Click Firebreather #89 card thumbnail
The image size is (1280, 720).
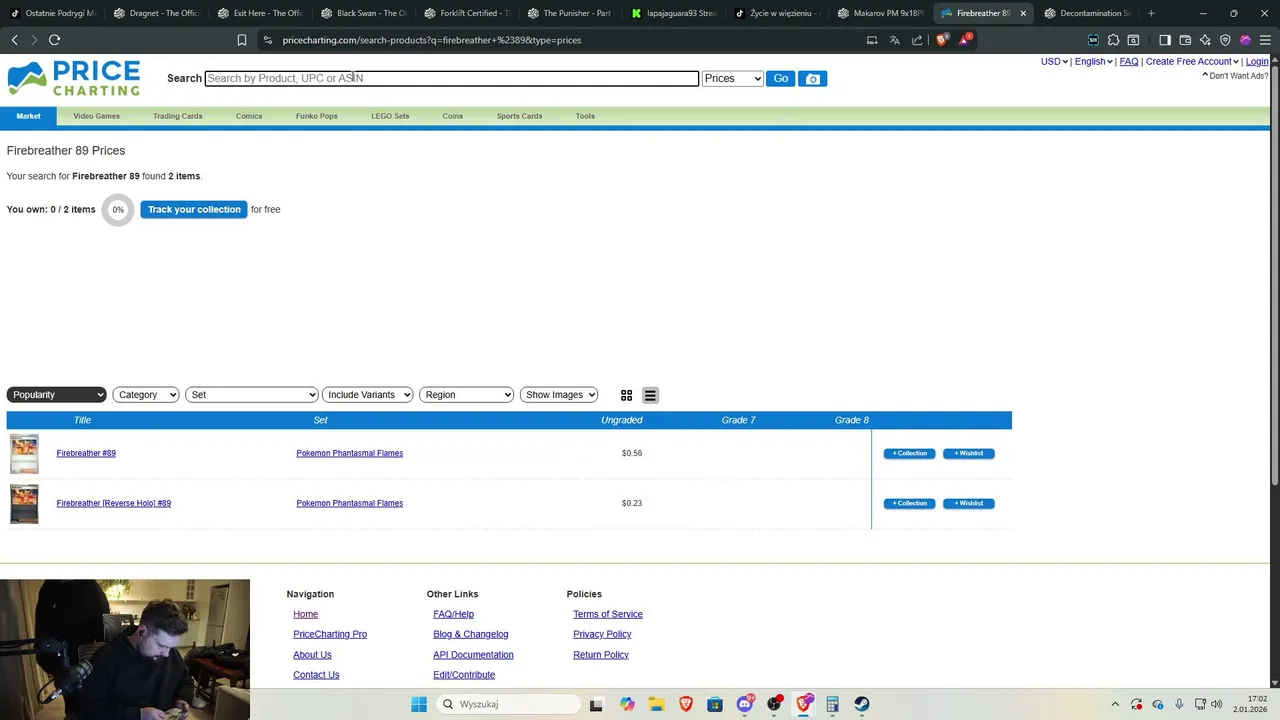click(x=24, y=454)
